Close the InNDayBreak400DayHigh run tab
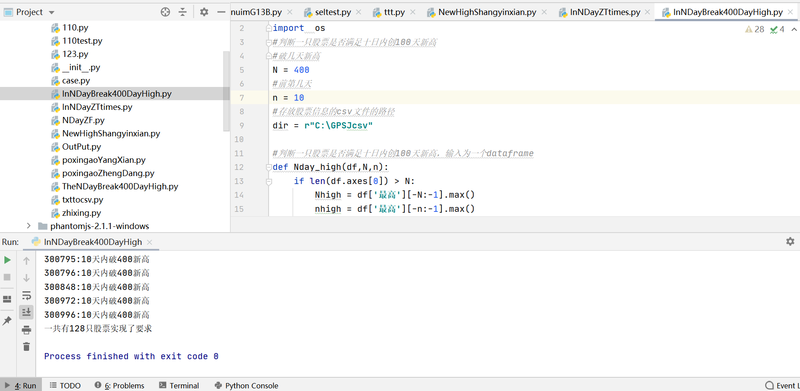This screenshot has height=391, width=800. [x=149, y=242]
